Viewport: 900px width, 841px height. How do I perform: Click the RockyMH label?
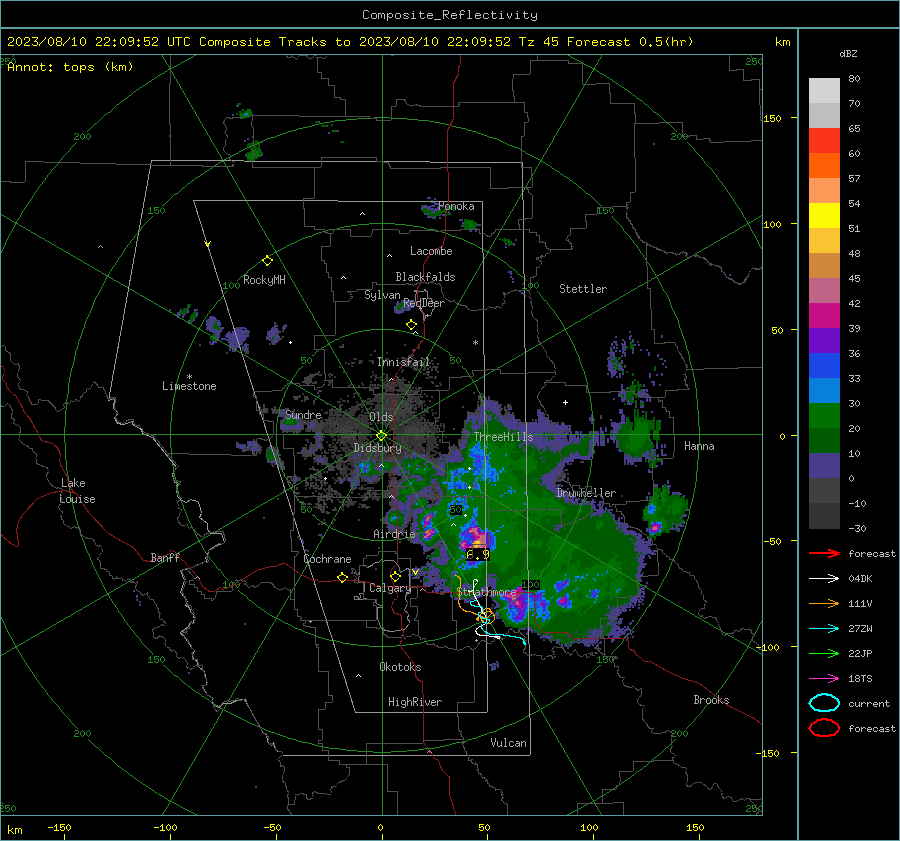coord(264,280)
